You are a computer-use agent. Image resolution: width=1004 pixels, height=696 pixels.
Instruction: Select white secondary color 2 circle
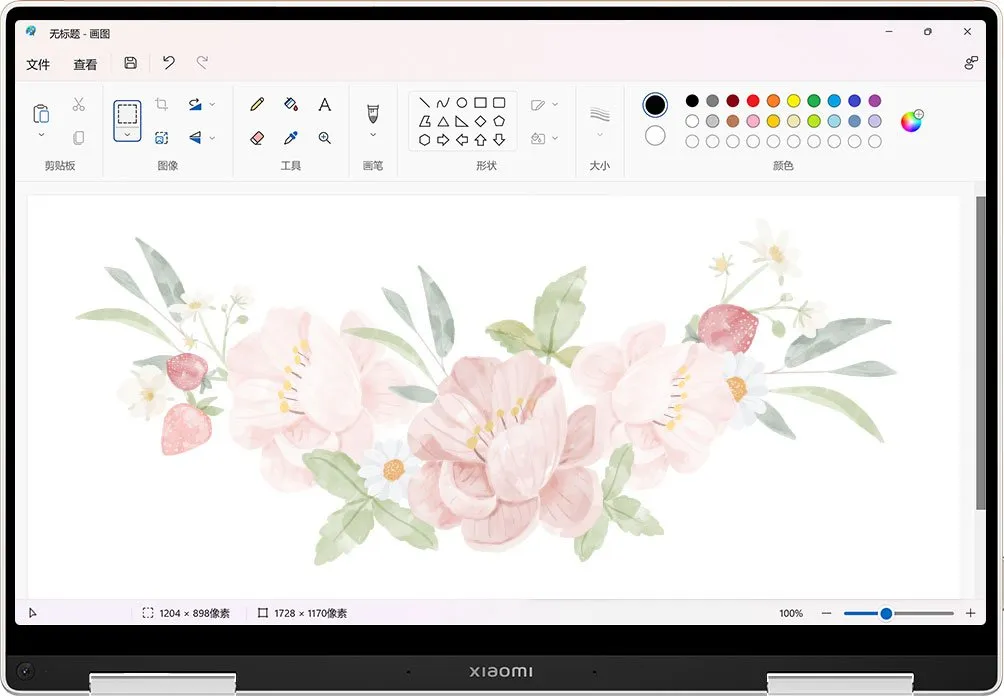coord(655,135)
